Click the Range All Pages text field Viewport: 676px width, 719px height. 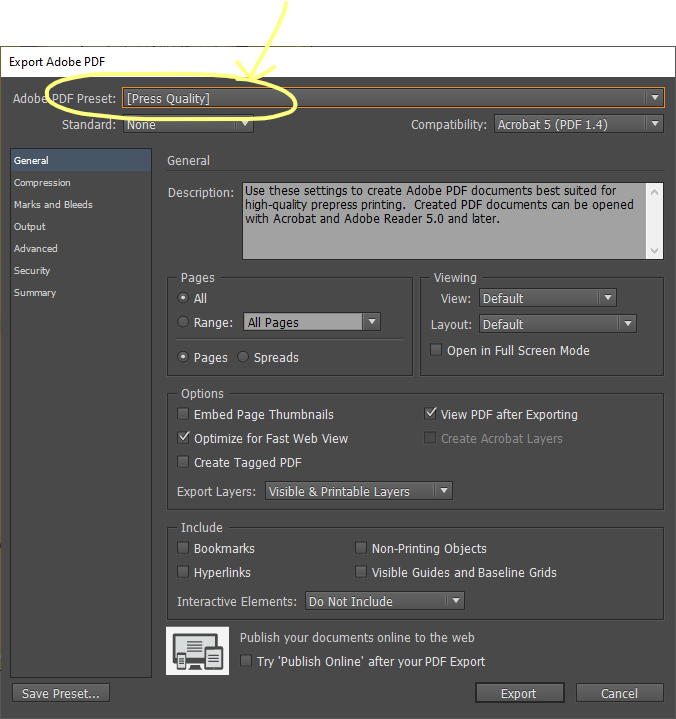click(303, 322)
